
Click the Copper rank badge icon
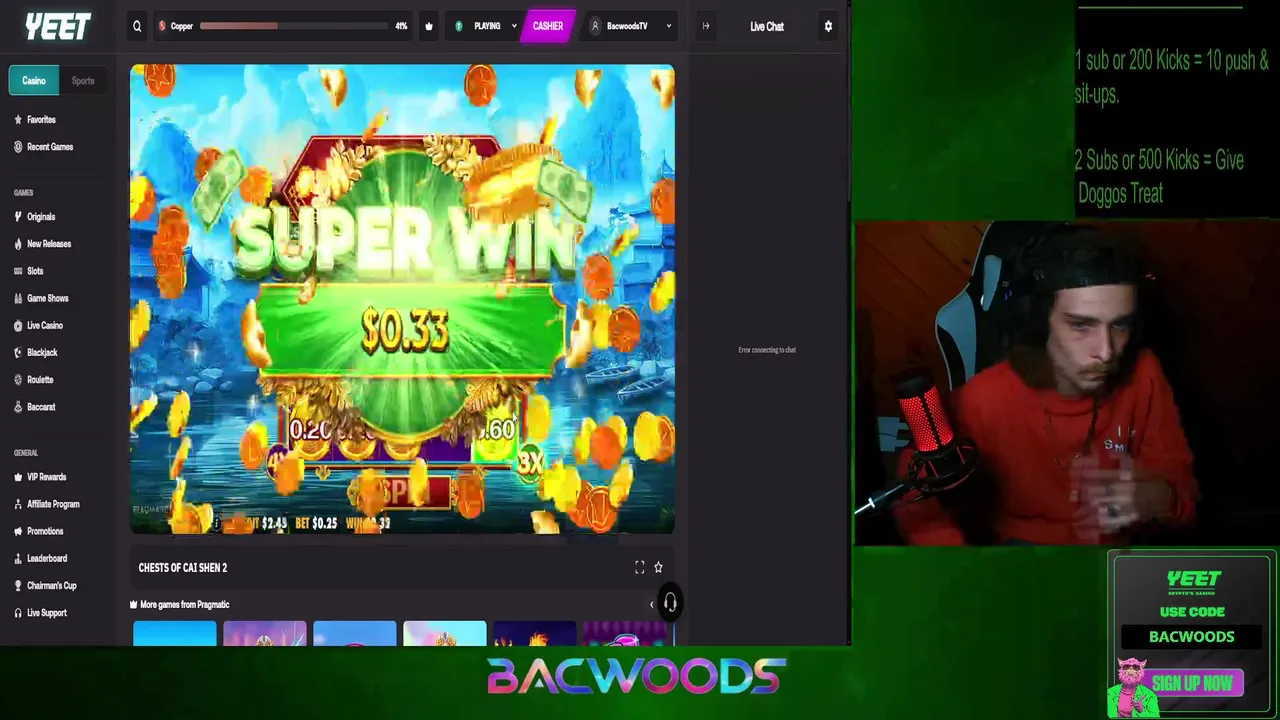(162, 26)
